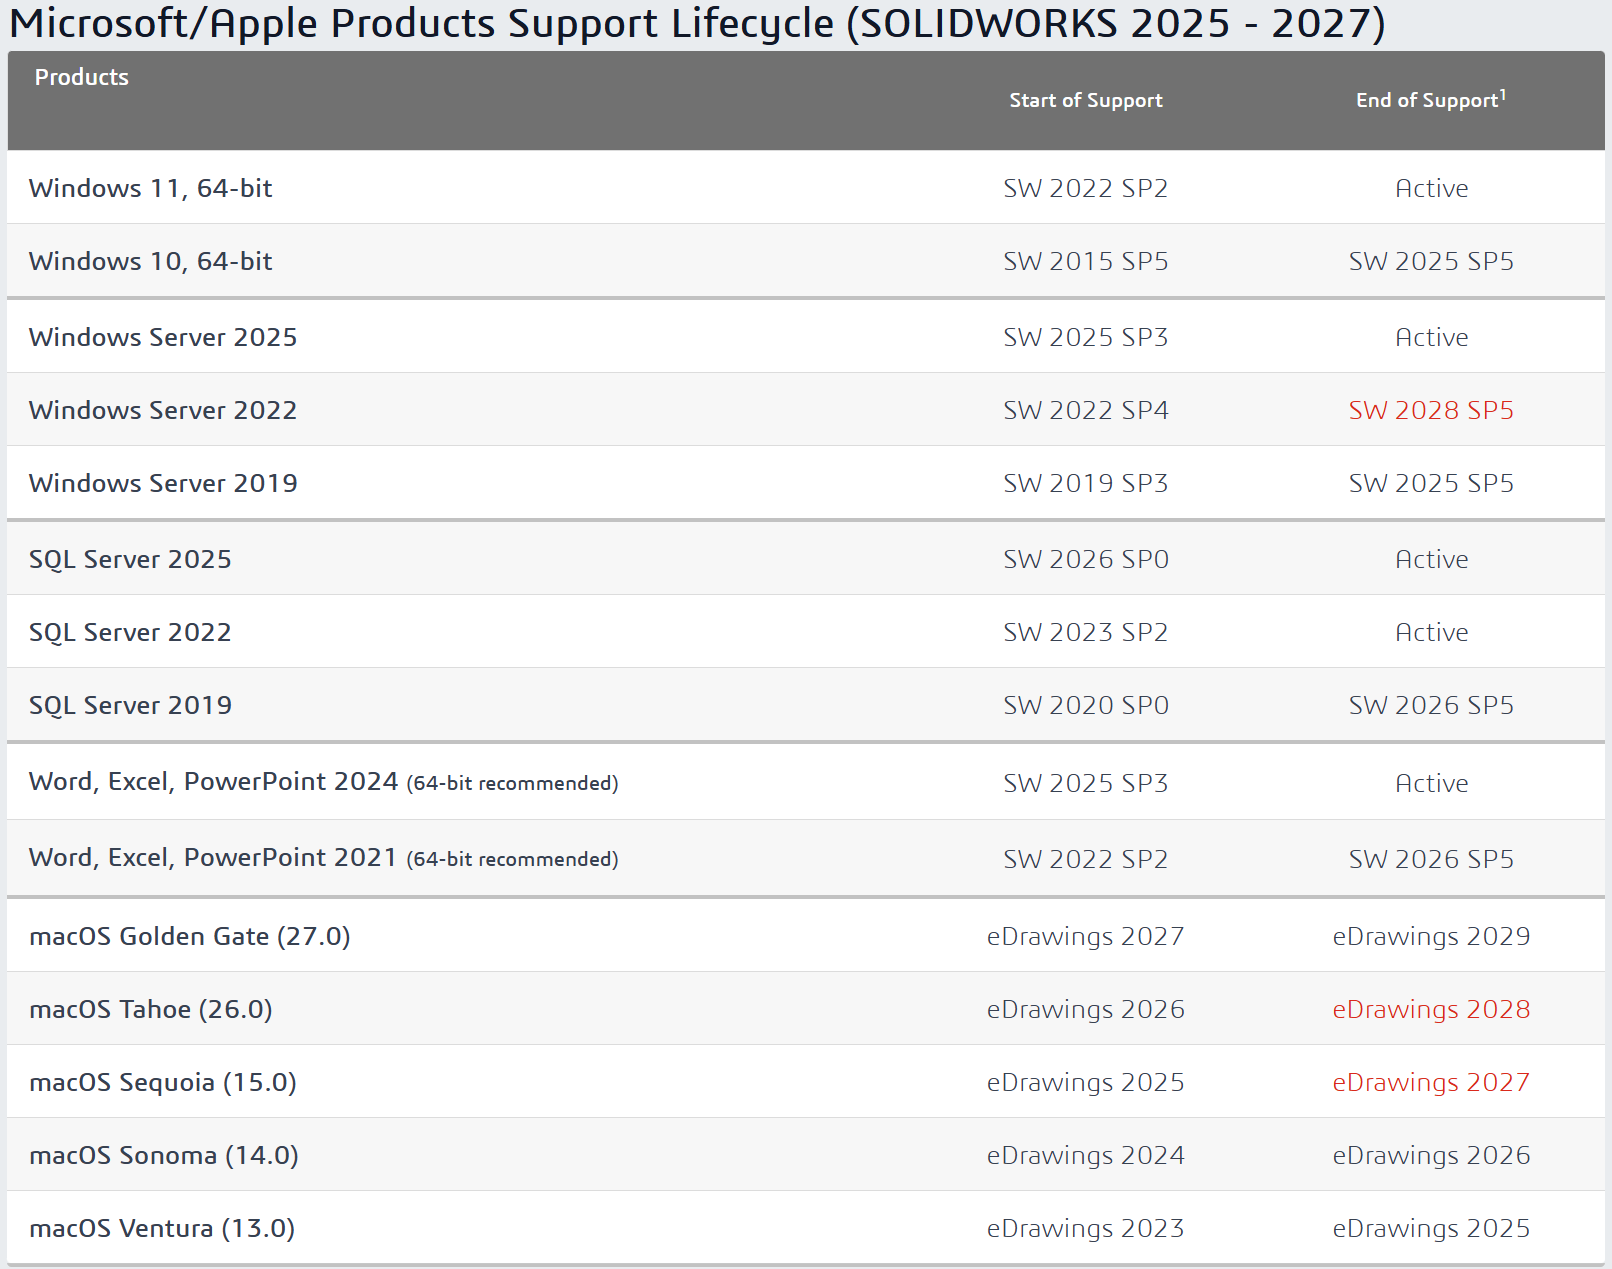The width and height of the screenshot is (1612, 1269).
Task: Click SW 2025 SP3 in Windows Server 2025 row
Action: coord(1086,337)
